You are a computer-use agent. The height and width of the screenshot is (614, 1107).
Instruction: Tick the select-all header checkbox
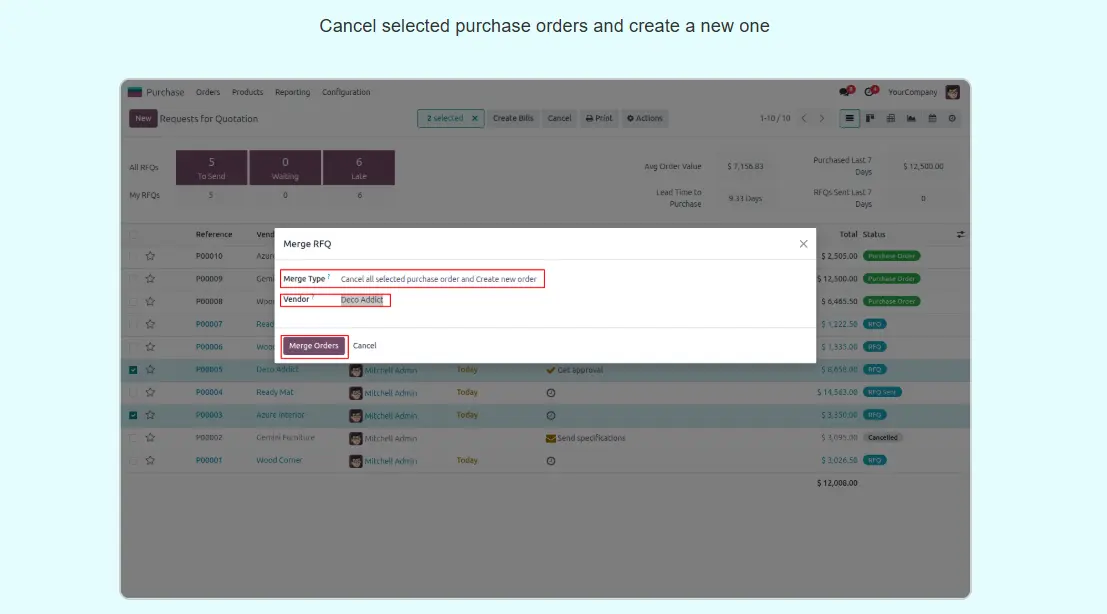click(134, 235)
